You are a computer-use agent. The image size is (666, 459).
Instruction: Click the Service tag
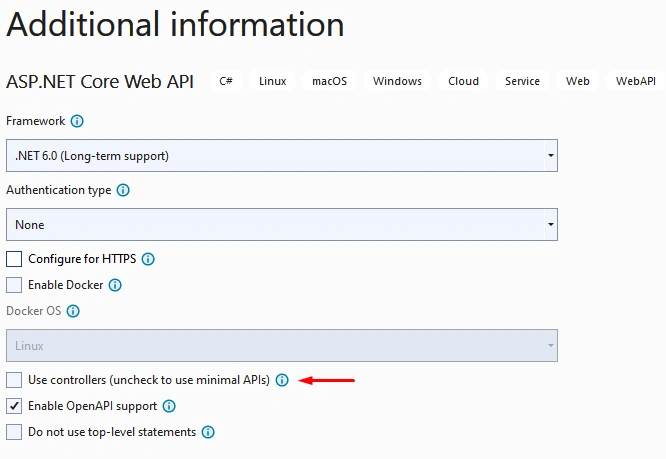[522, 81]
